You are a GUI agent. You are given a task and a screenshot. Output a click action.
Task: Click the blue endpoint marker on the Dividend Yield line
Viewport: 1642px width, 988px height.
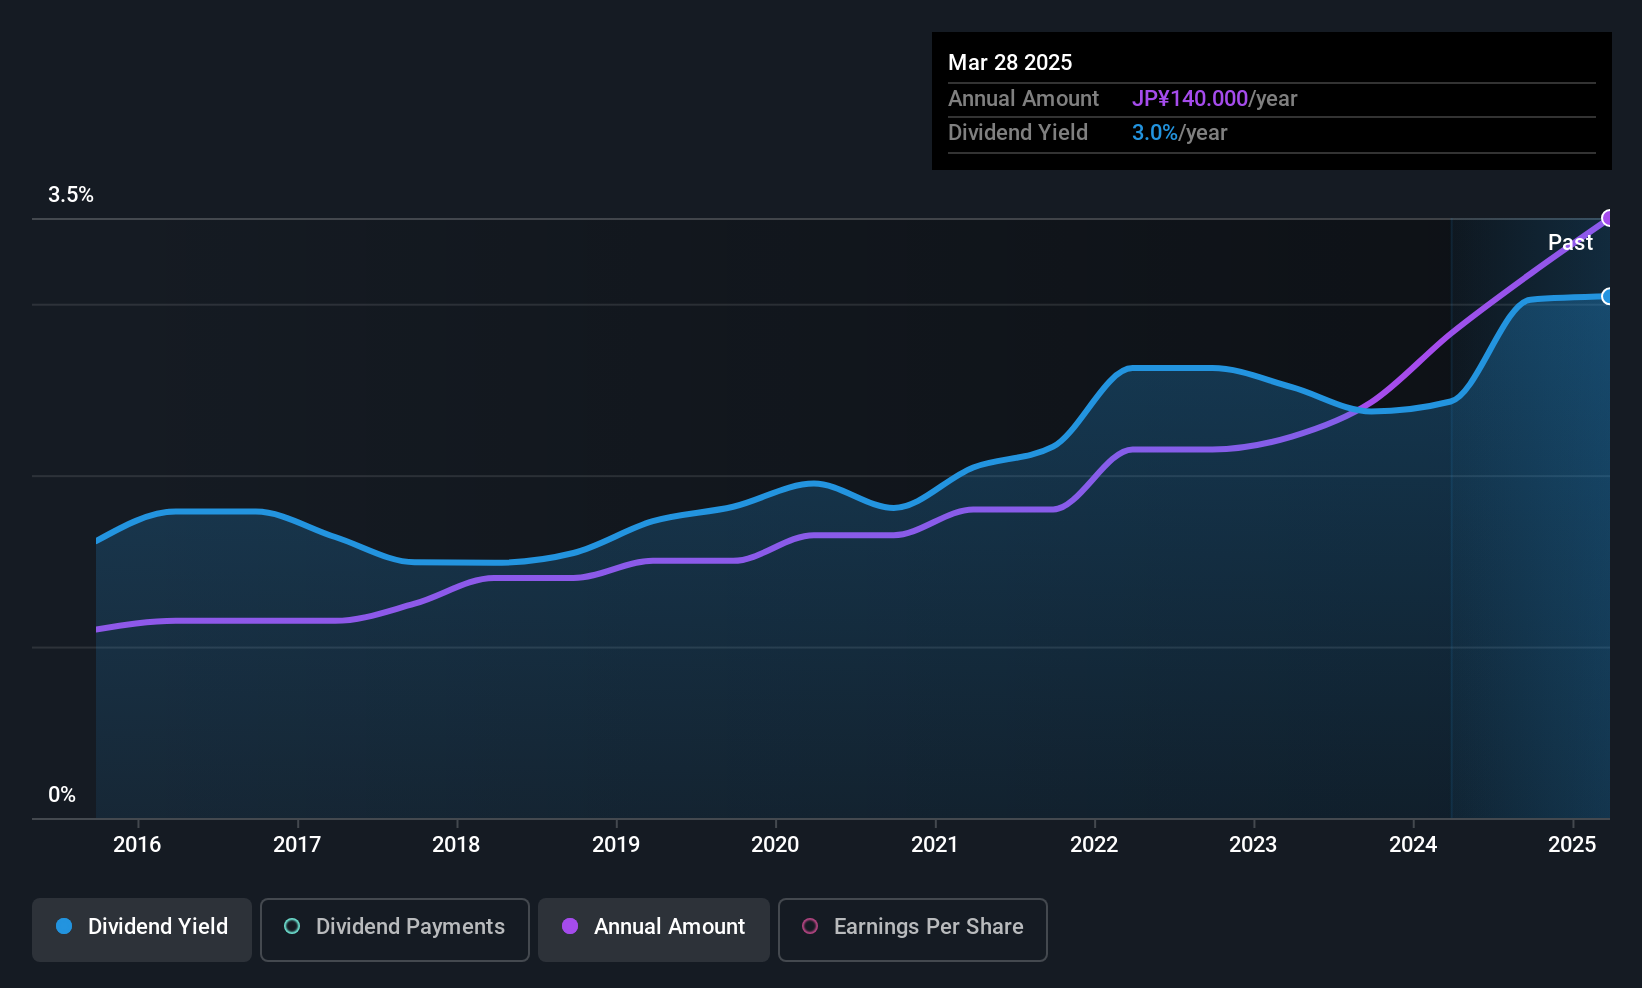point(1608,296)
